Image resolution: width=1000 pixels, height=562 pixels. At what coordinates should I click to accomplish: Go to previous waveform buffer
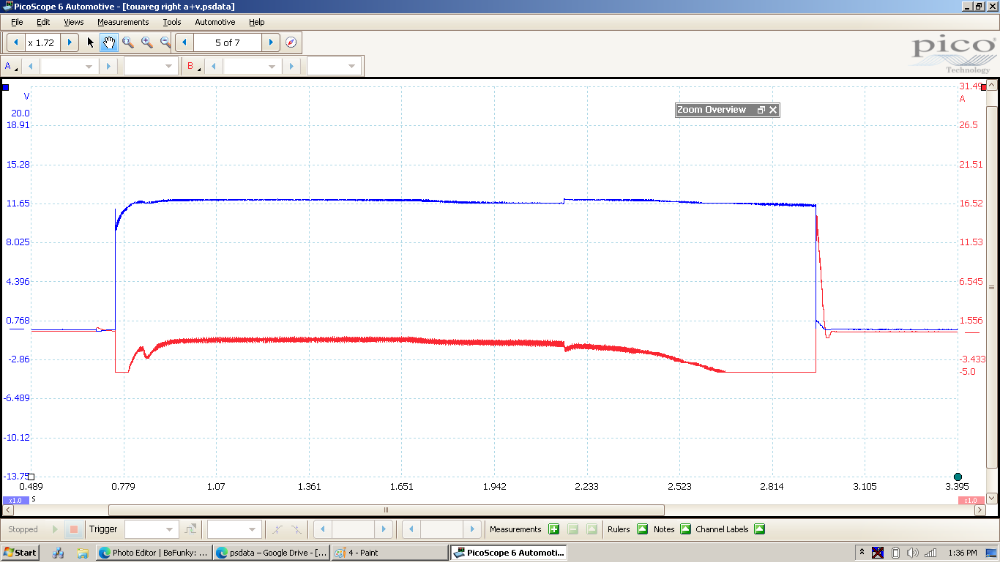tap(184, 43)
